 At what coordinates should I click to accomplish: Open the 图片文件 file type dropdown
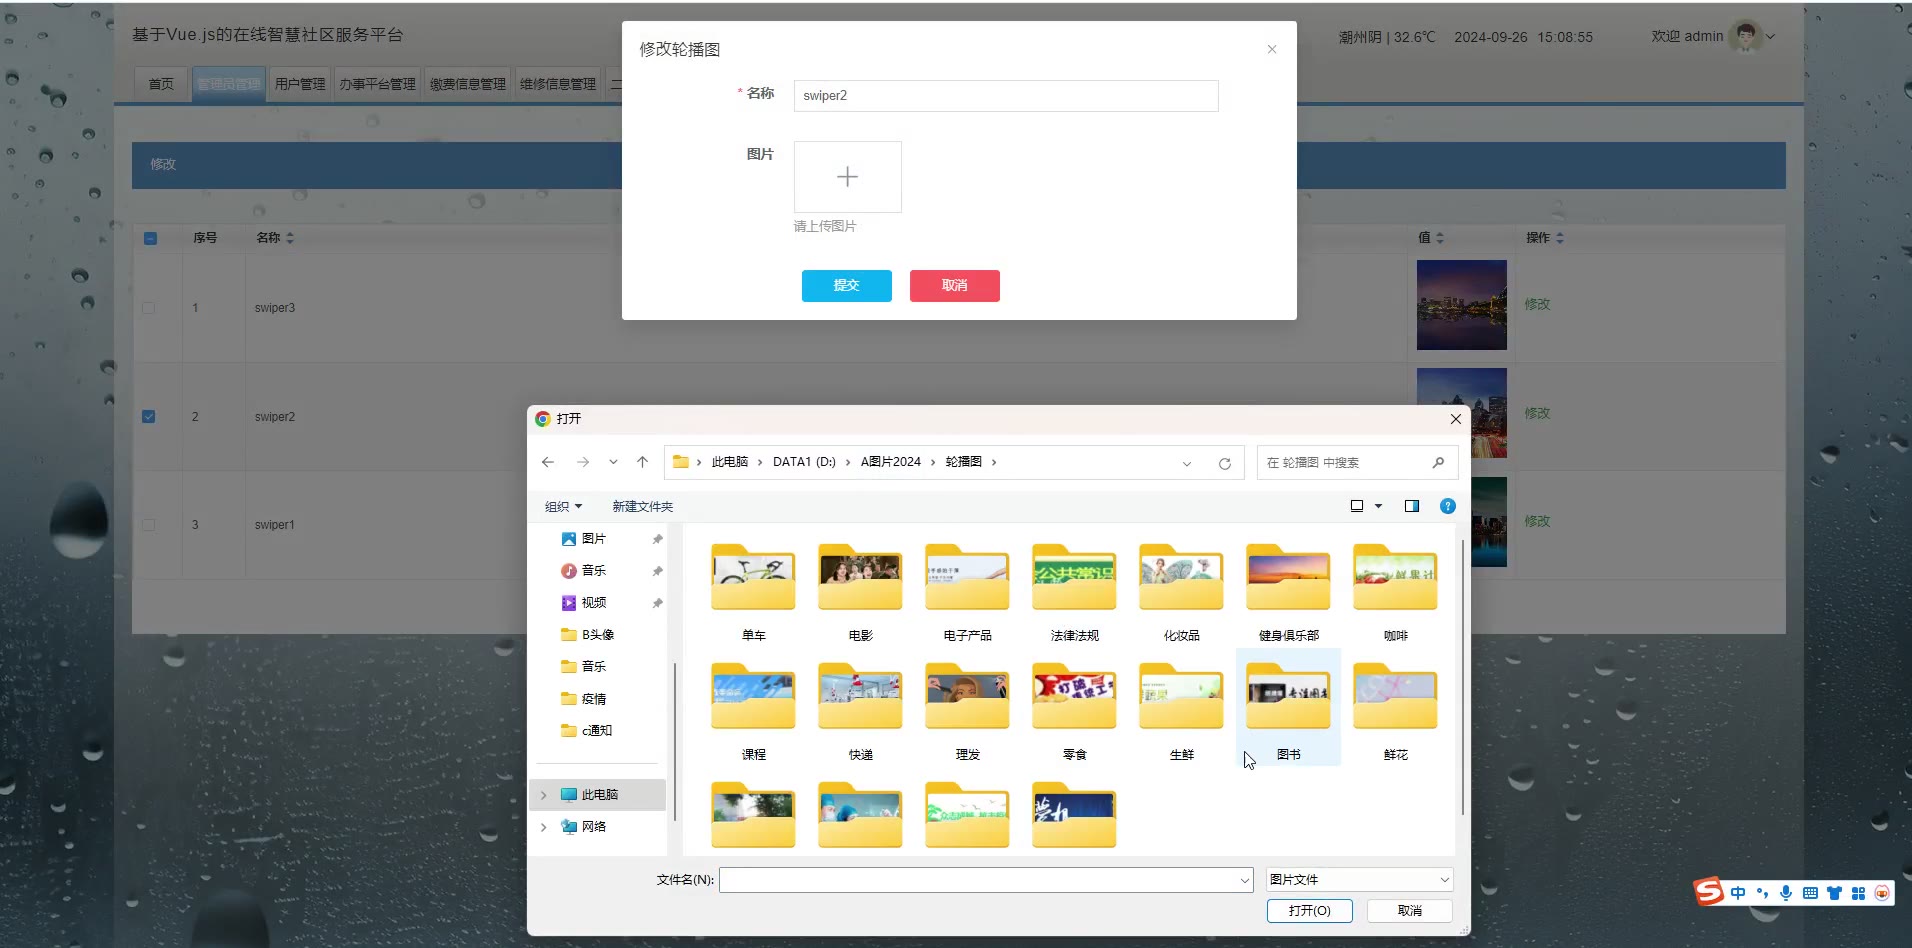1359,880
